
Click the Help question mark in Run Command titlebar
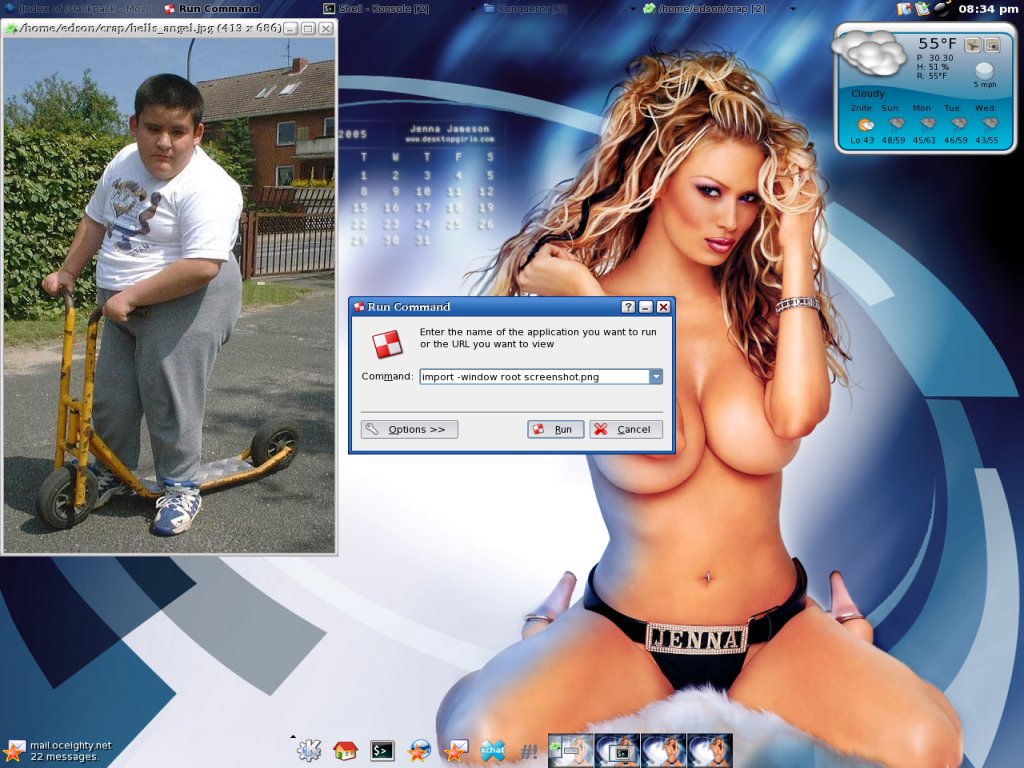(x=628, y=306)
